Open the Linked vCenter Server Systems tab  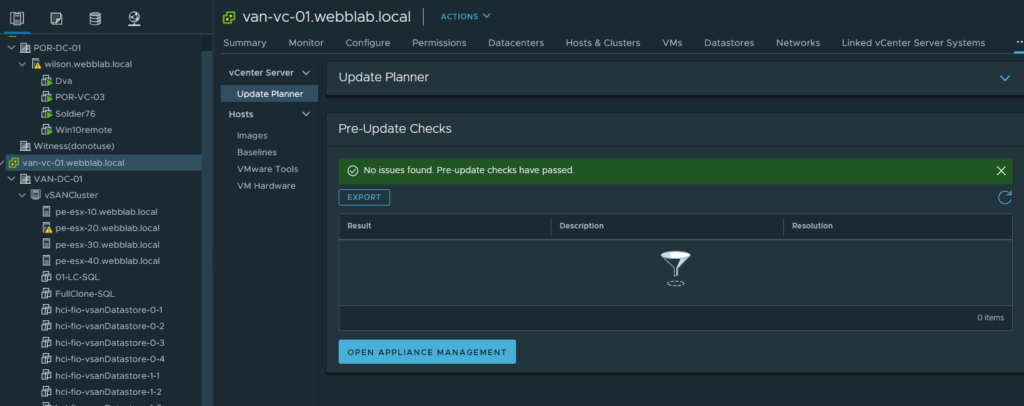click(913, 43)
